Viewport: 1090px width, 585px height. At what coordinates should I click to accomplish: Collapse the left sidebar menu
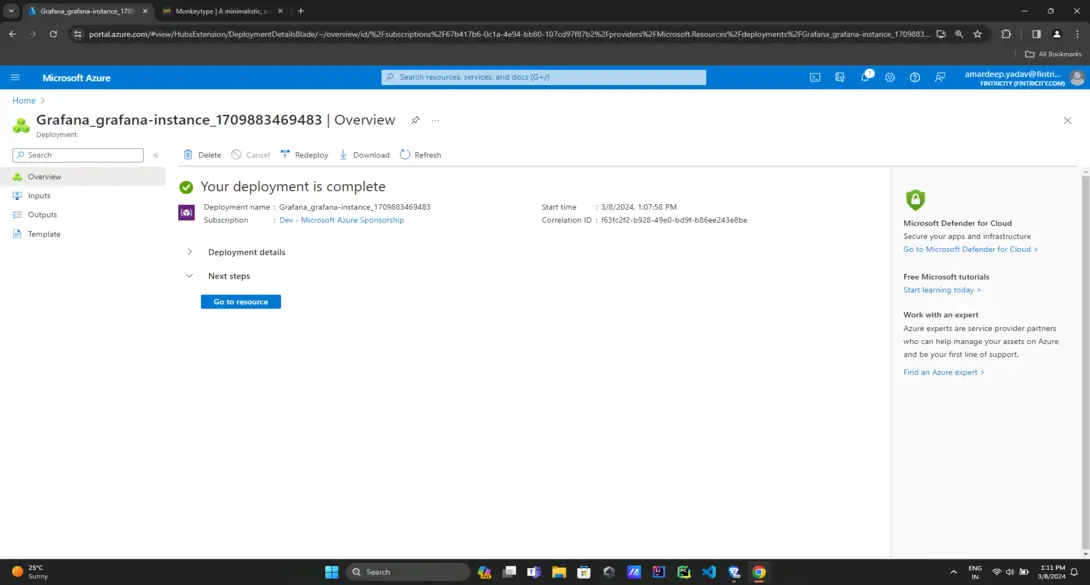[x=156, y=155]
